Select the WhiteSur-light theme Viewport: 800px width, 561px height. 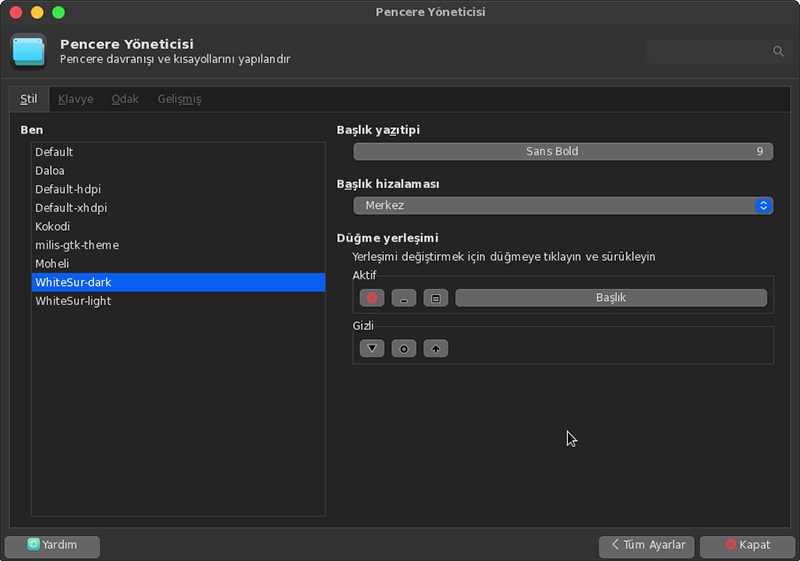(179, 301)
